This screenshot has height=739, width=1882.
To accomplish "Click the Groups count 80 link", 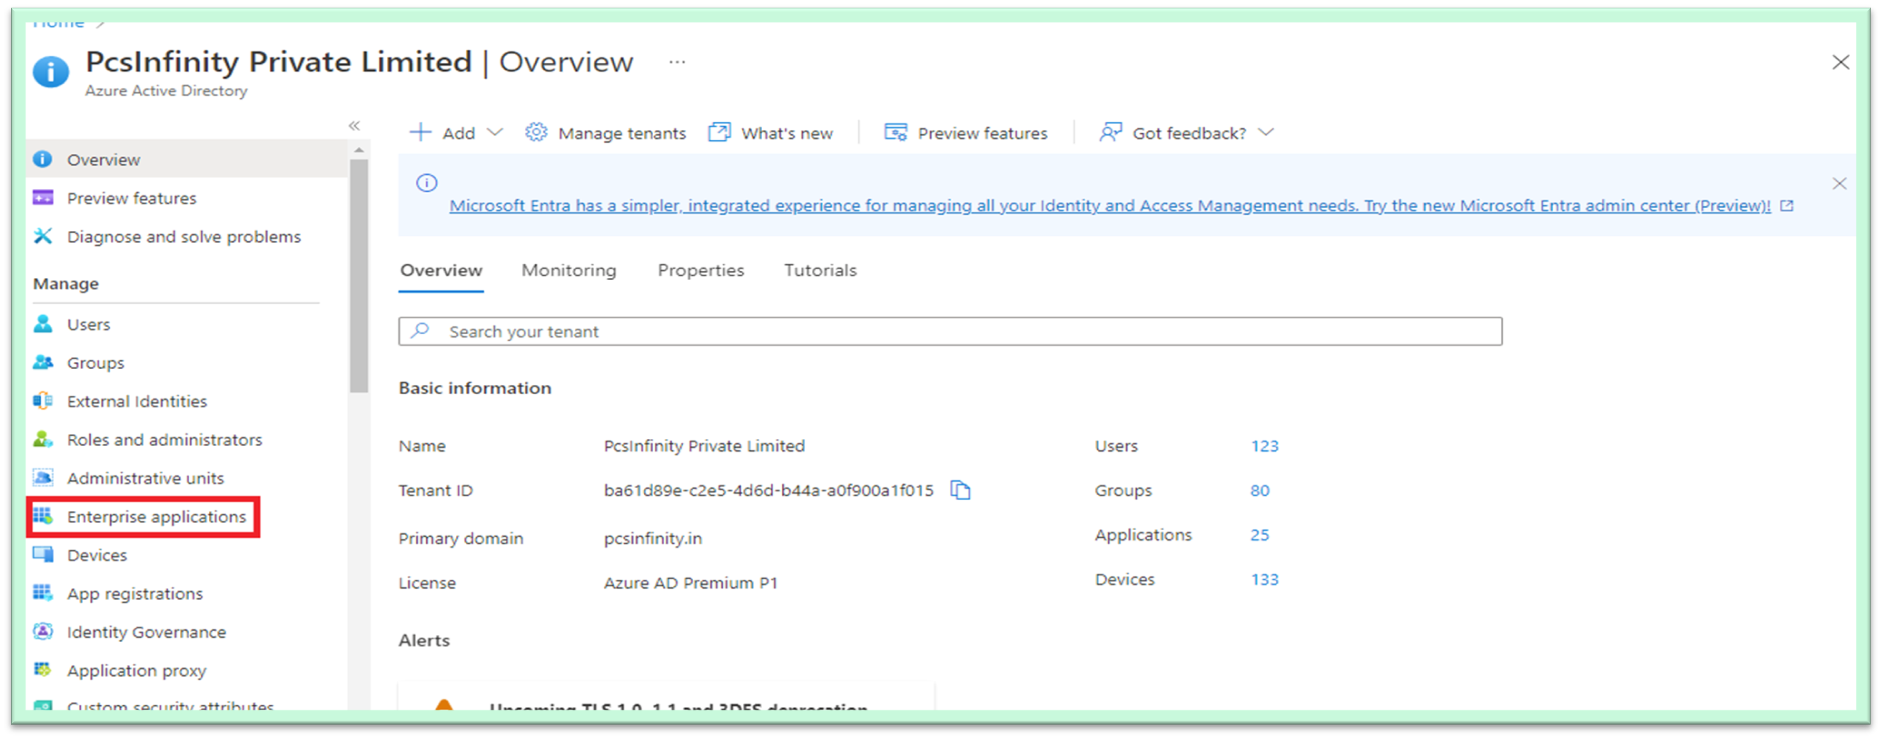I will [x=1260, y=490].
